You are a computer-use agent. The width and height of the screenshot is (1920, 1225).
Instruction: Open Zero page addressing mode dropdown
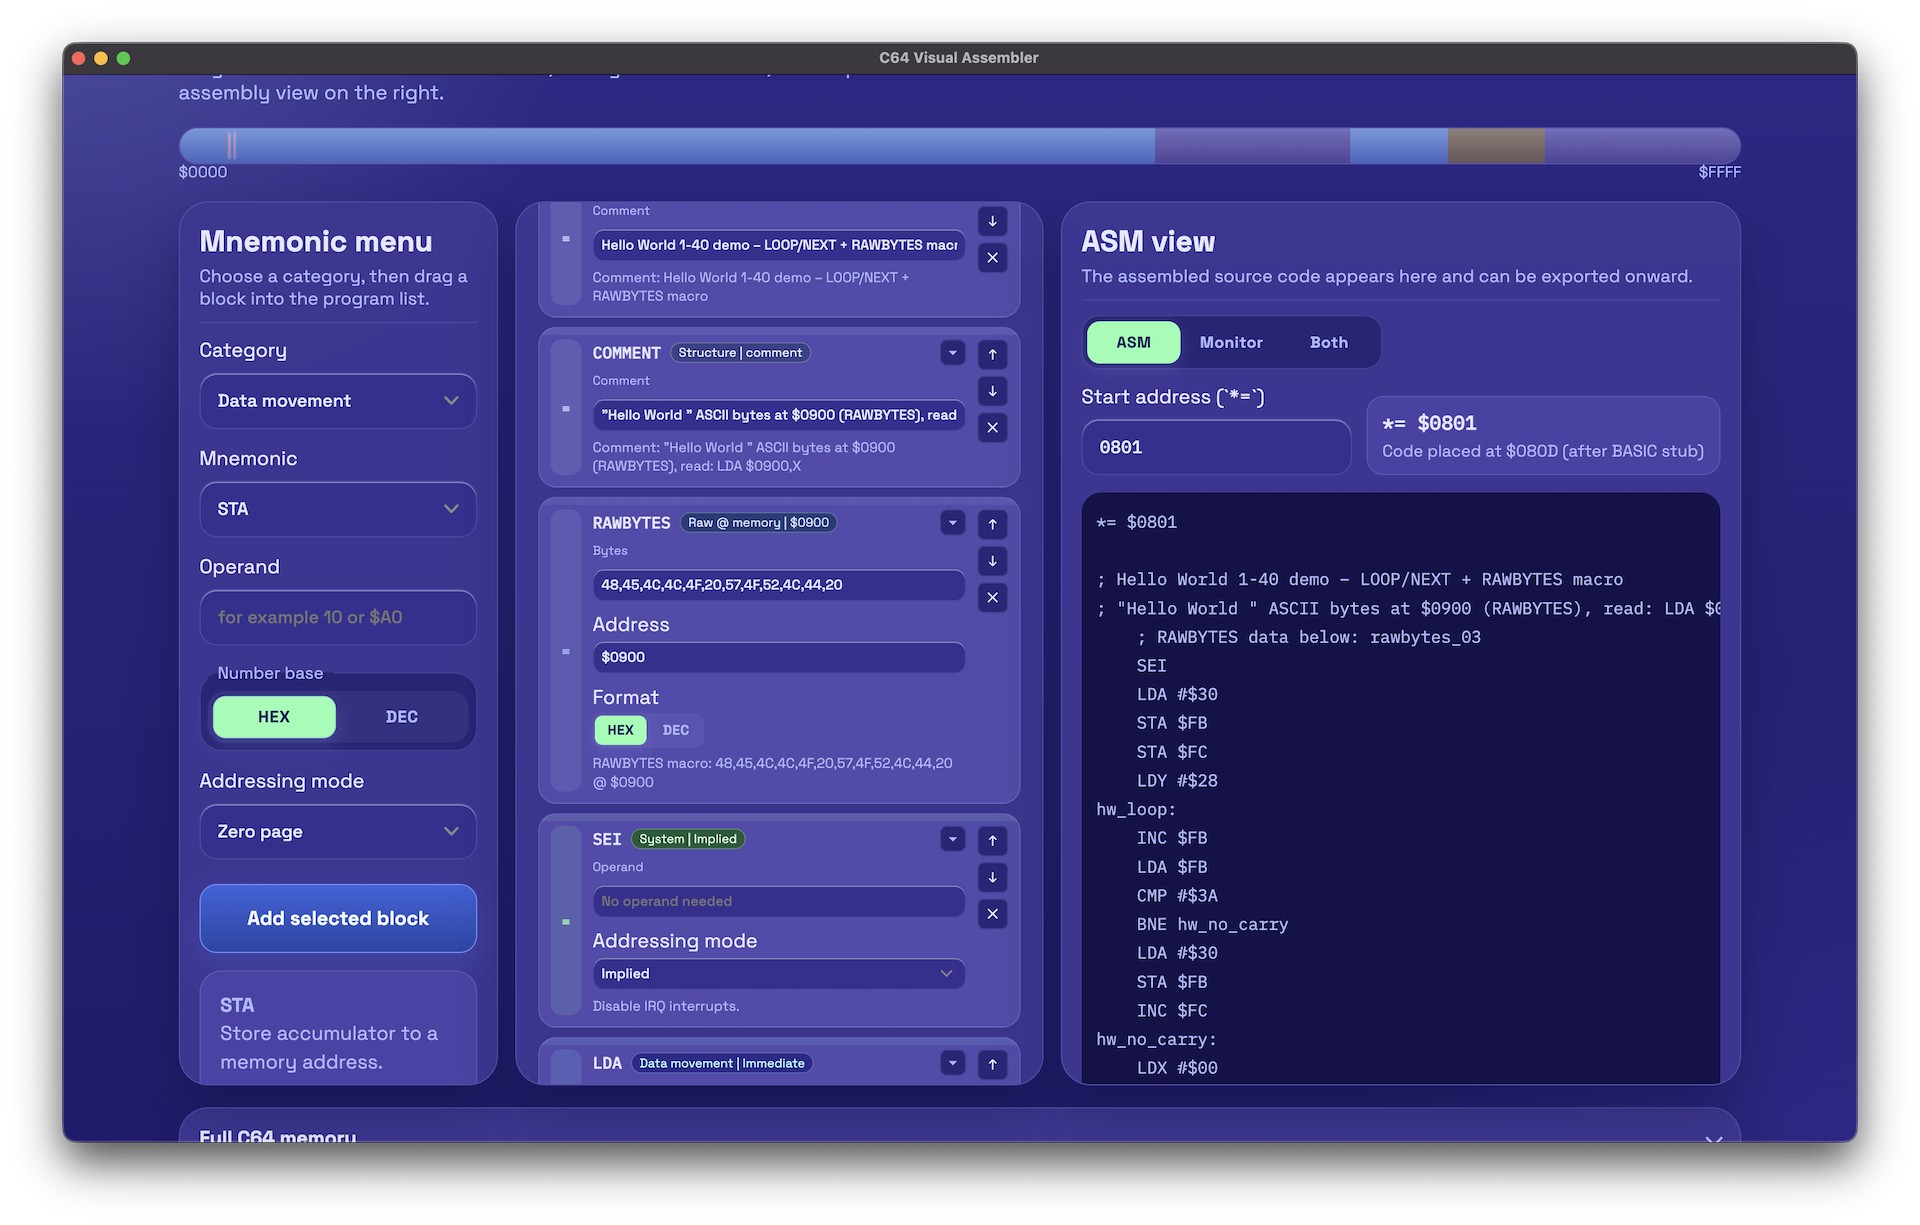338,832
